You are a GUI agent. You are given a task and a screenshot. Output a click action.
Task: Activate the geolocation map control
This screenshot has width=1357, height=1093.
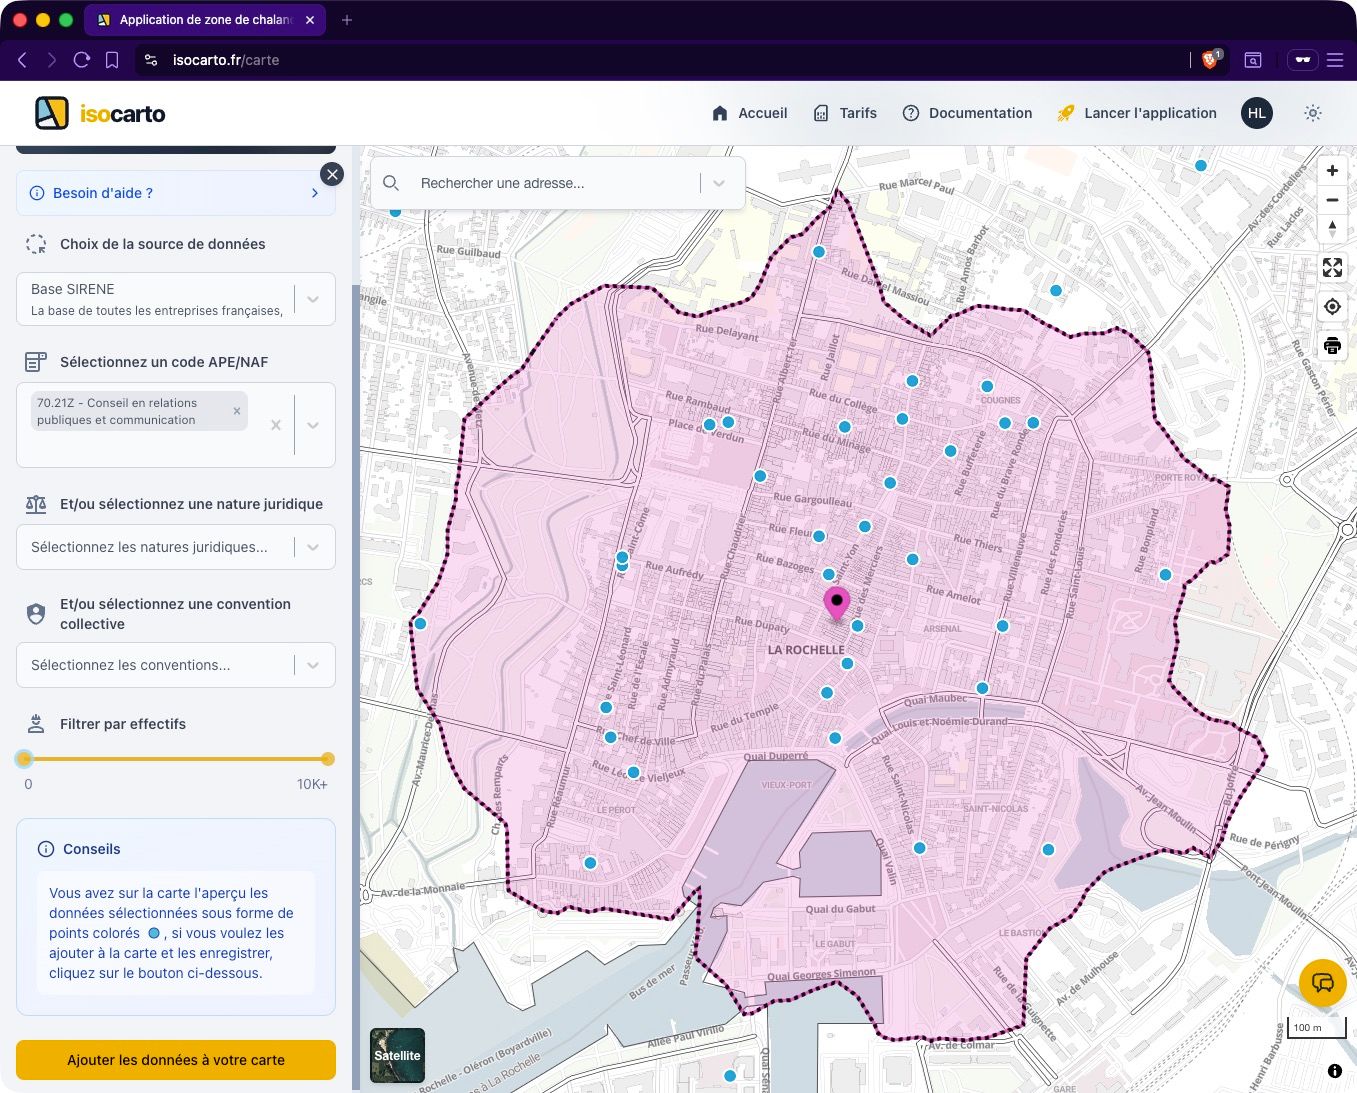(1332, 306)
